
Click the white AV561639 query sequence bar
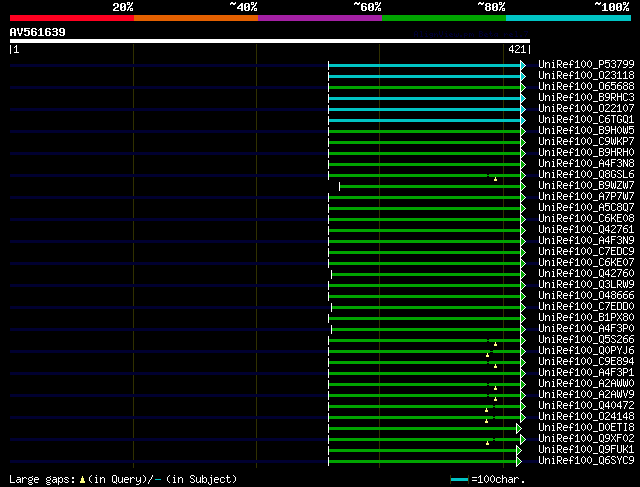(270, 41)
